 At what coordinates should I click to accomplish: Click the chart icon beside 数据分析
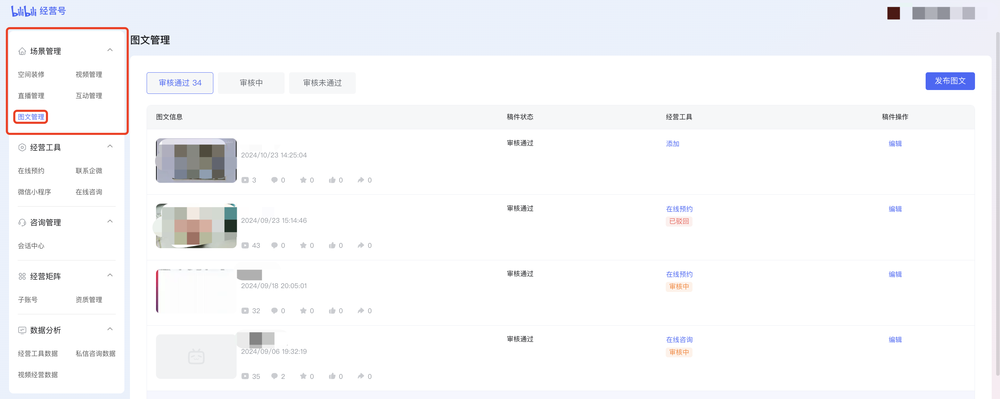pyautogui.click(x=22, y=330)
